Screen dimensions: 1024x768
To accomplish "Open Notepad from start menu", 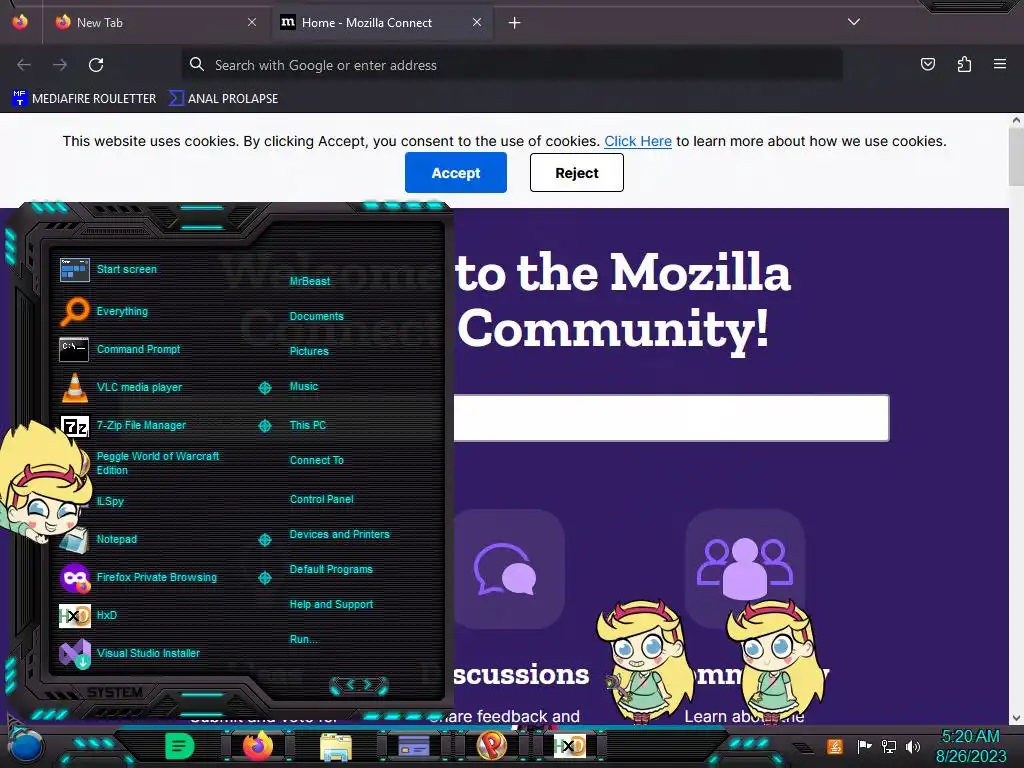I will pos(116,539).
